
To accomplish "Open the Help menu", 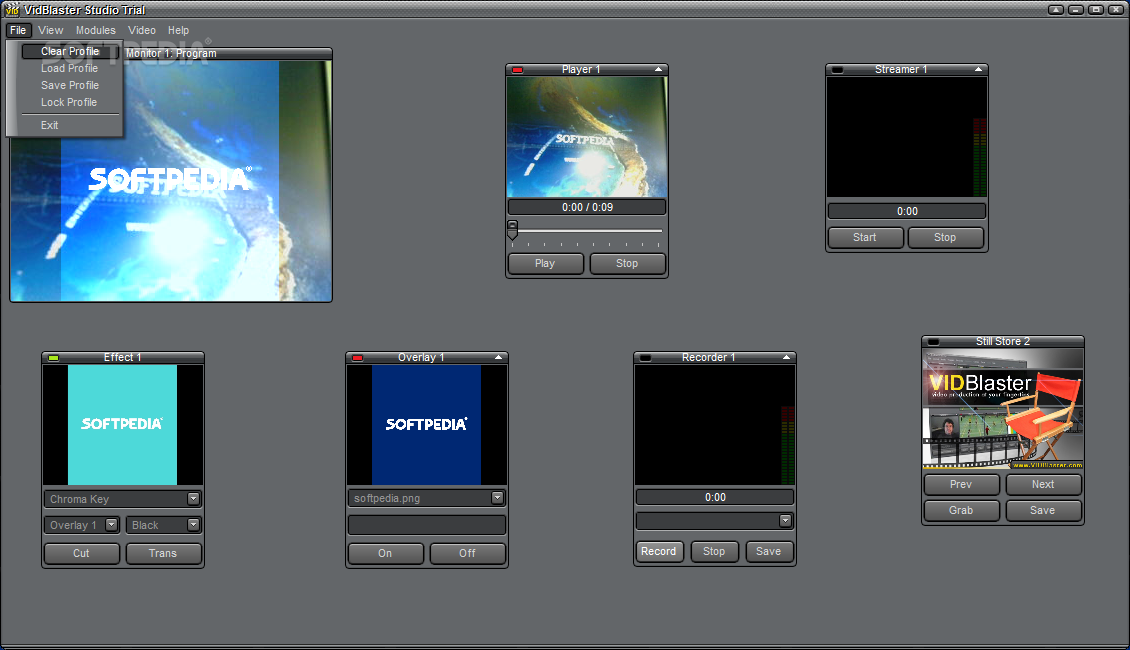I will [179, 30].
